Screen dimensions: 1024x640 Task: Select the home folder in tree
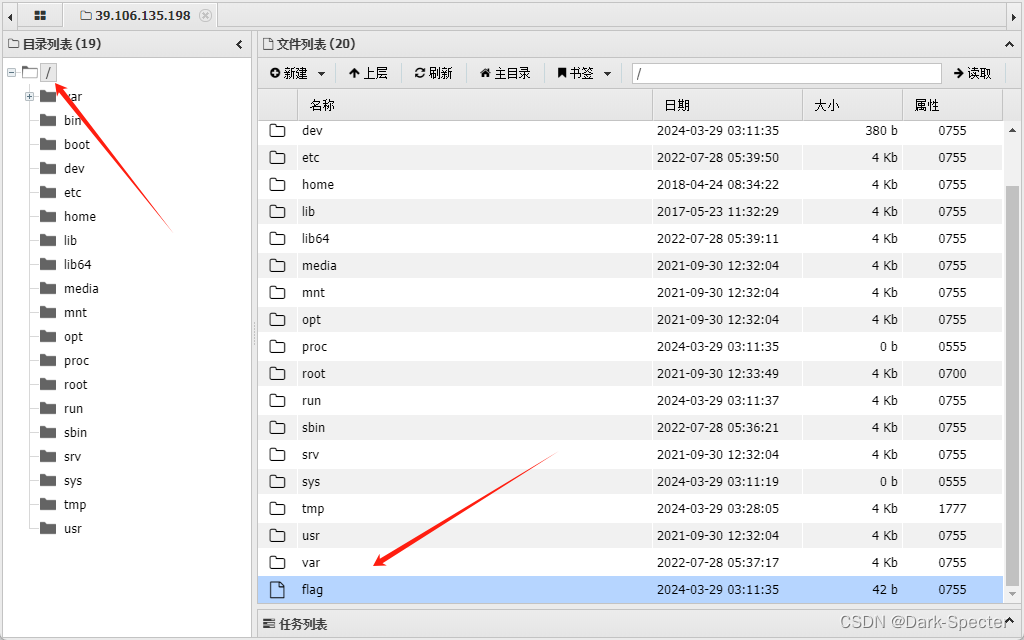pyautogui.click(x=80, y=217)
